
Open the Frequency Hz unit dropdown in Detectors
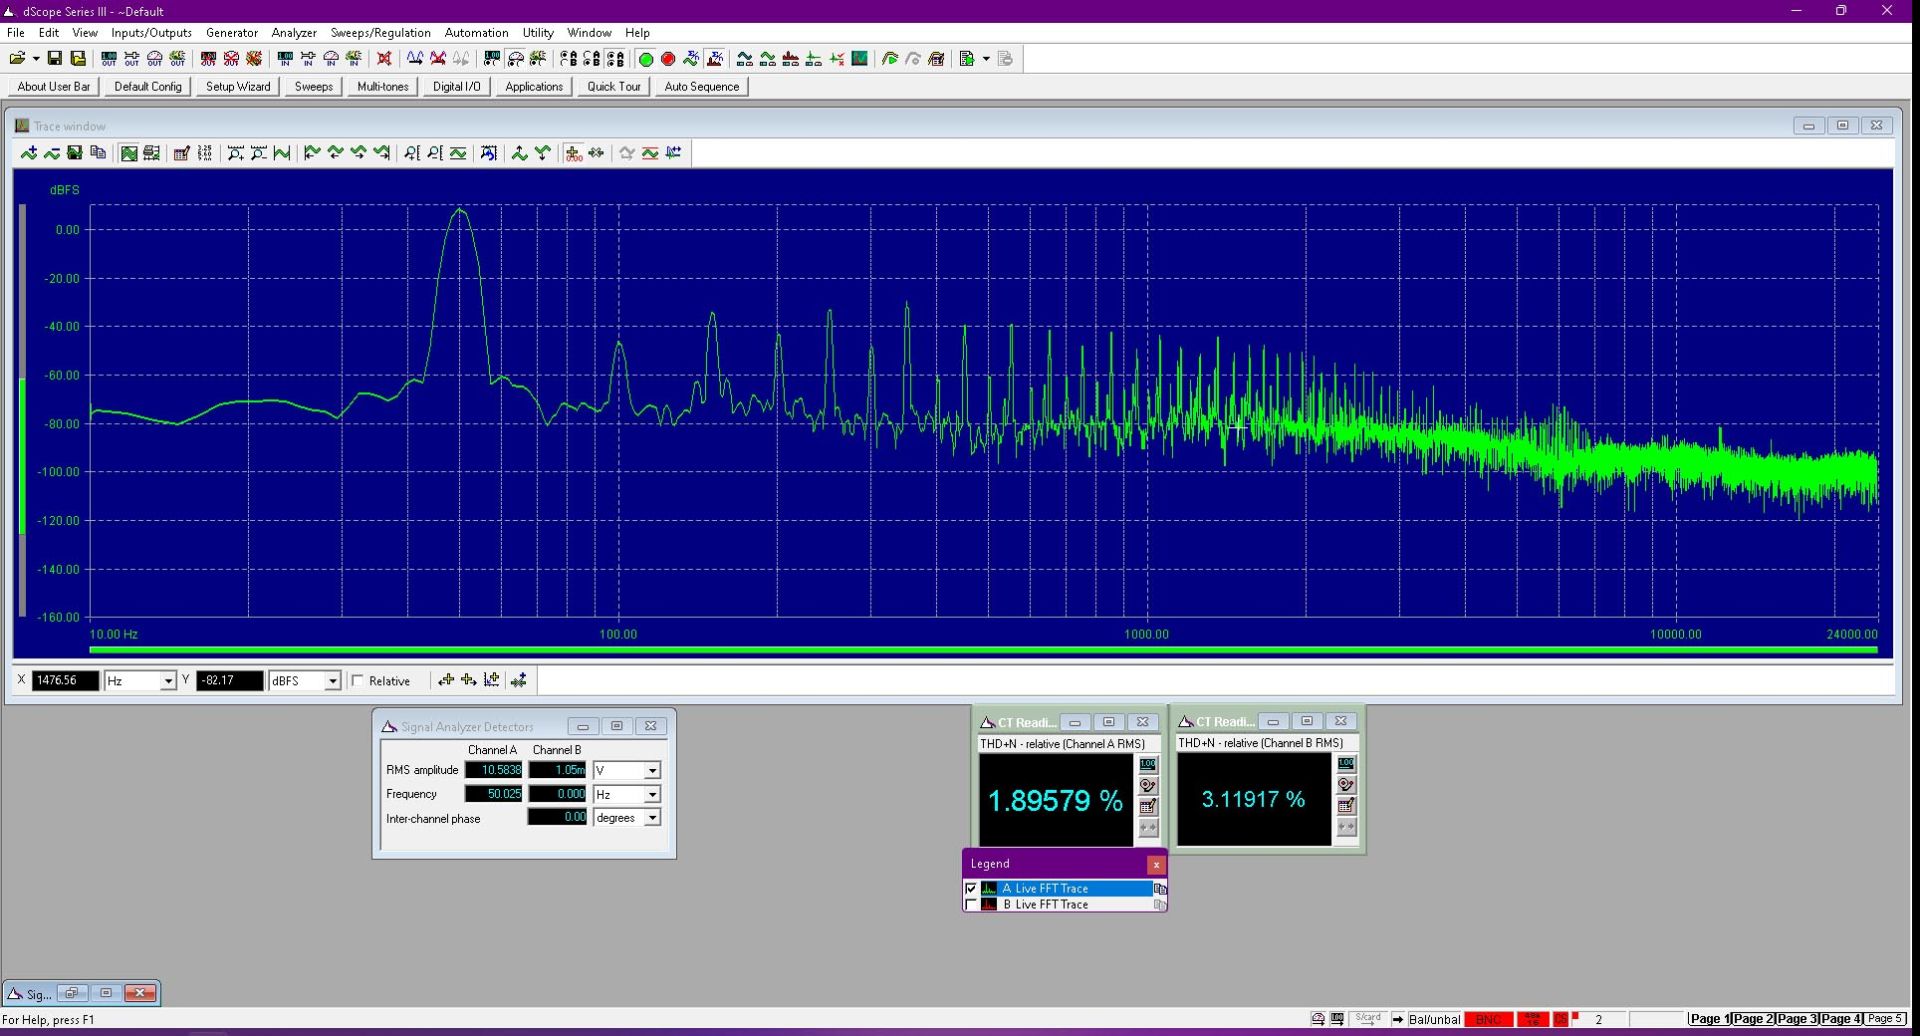point(652,795)
